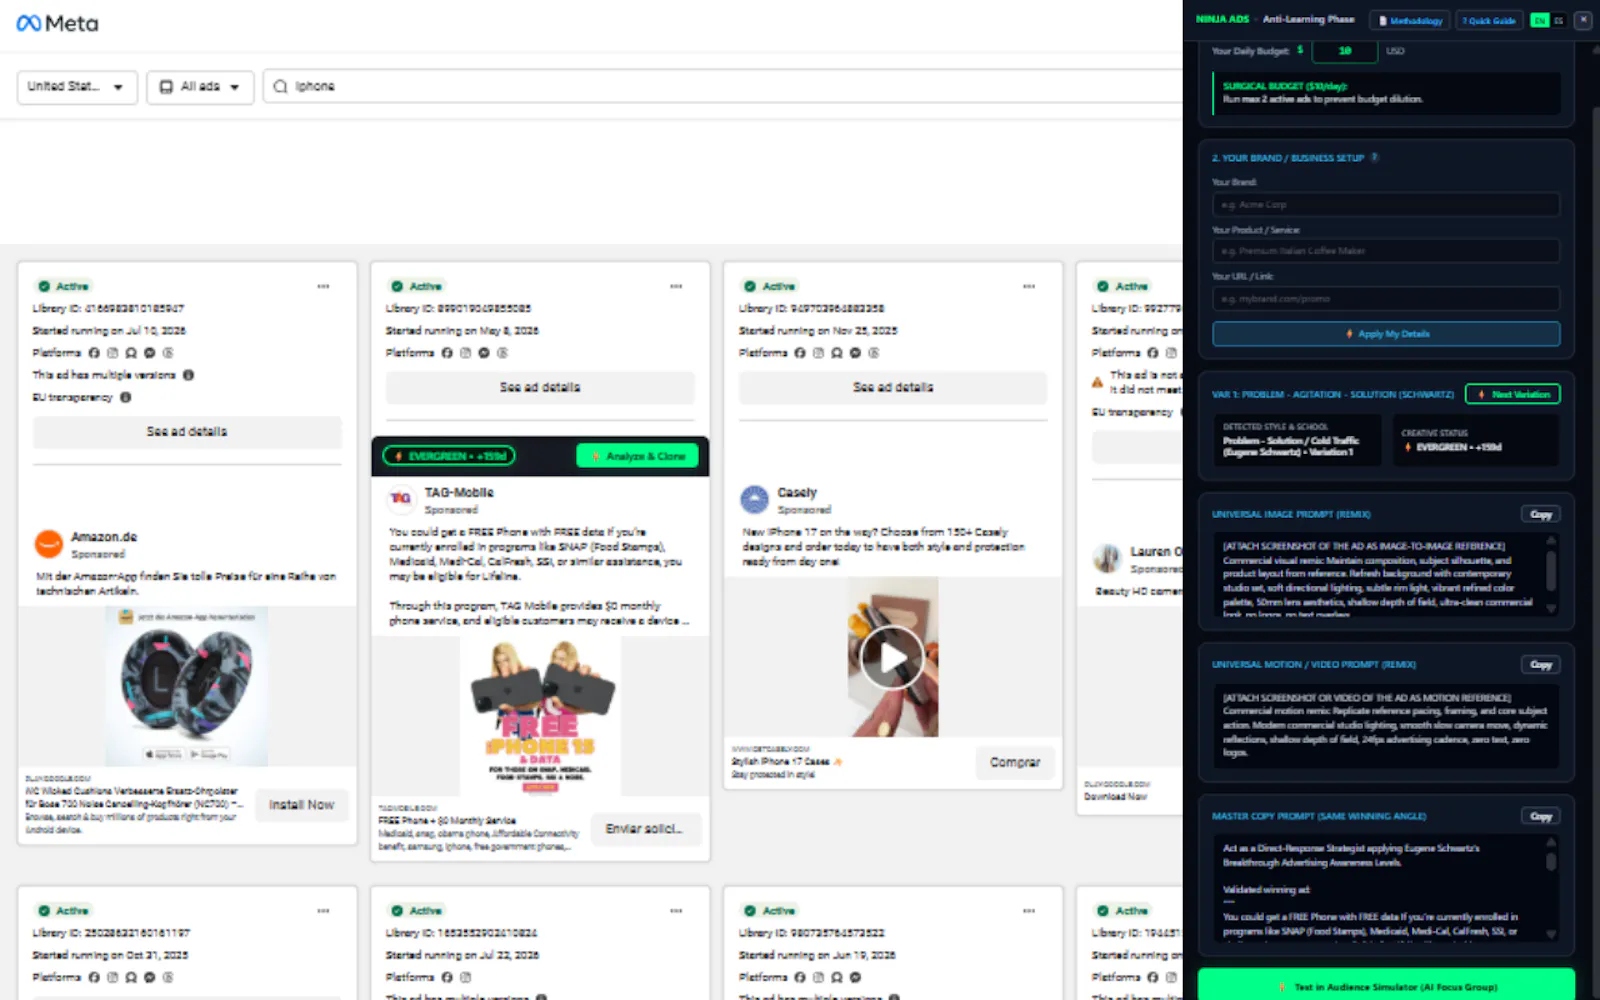
Task: Click the Meta logo
Action: (58, 23)
